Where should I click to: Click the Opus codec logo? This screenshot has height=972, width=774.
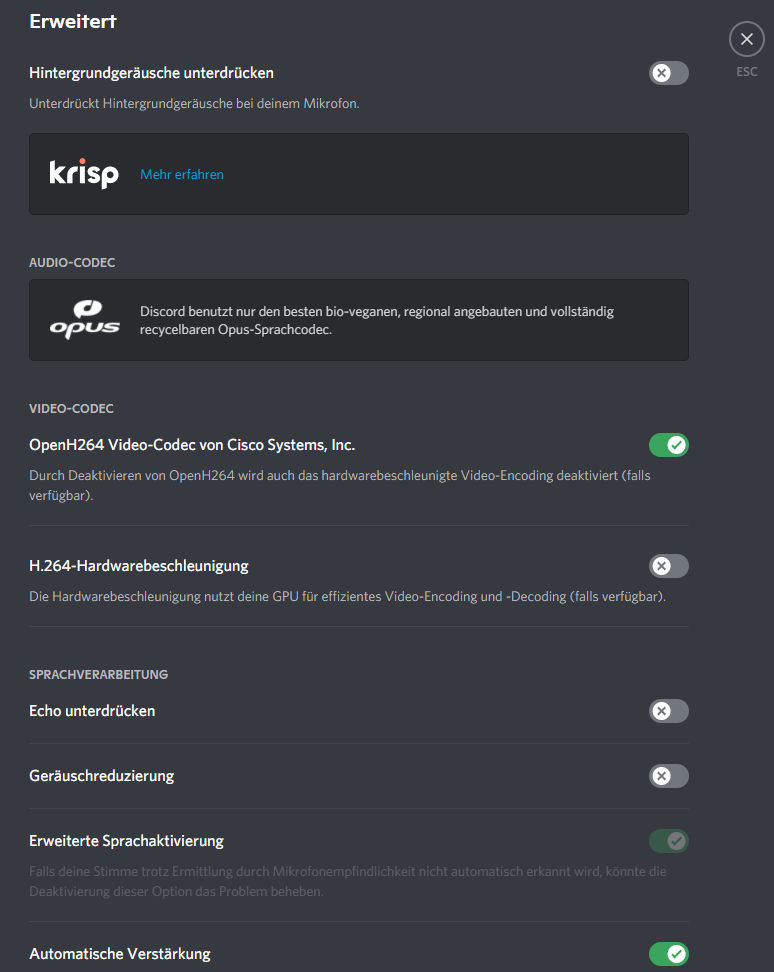tap(84, 319)
